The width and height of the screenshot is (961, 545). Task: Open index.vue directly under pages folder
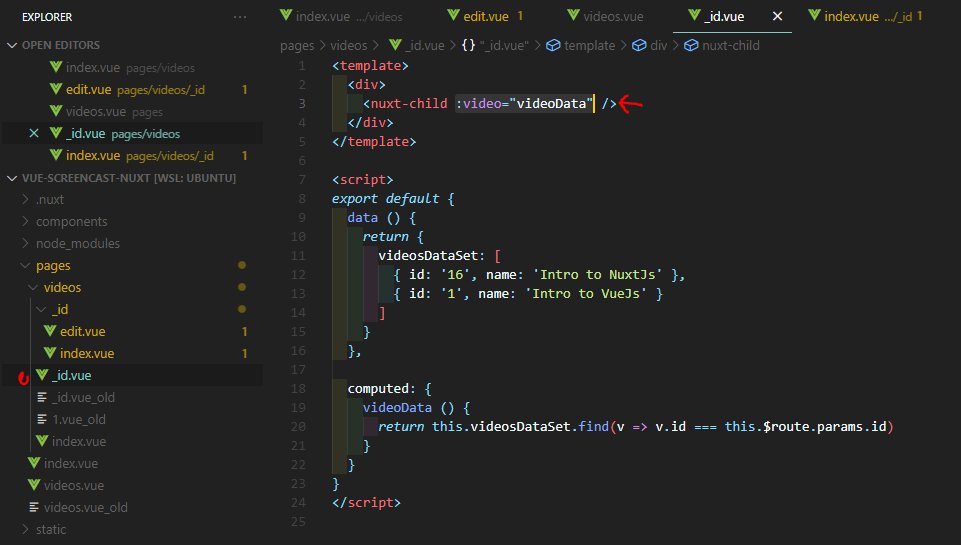(x=132, y=463)
